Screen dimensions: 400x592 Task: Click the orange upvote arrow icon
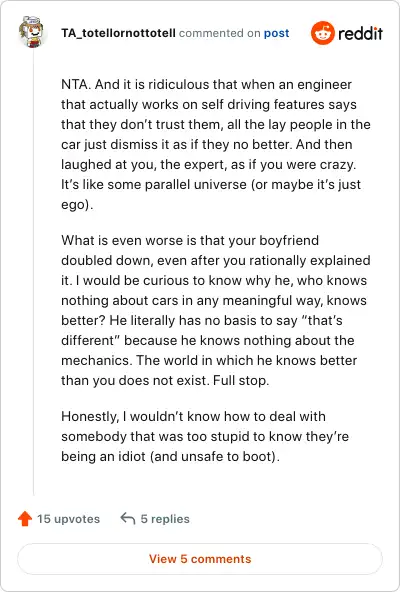tap(25, 518)
